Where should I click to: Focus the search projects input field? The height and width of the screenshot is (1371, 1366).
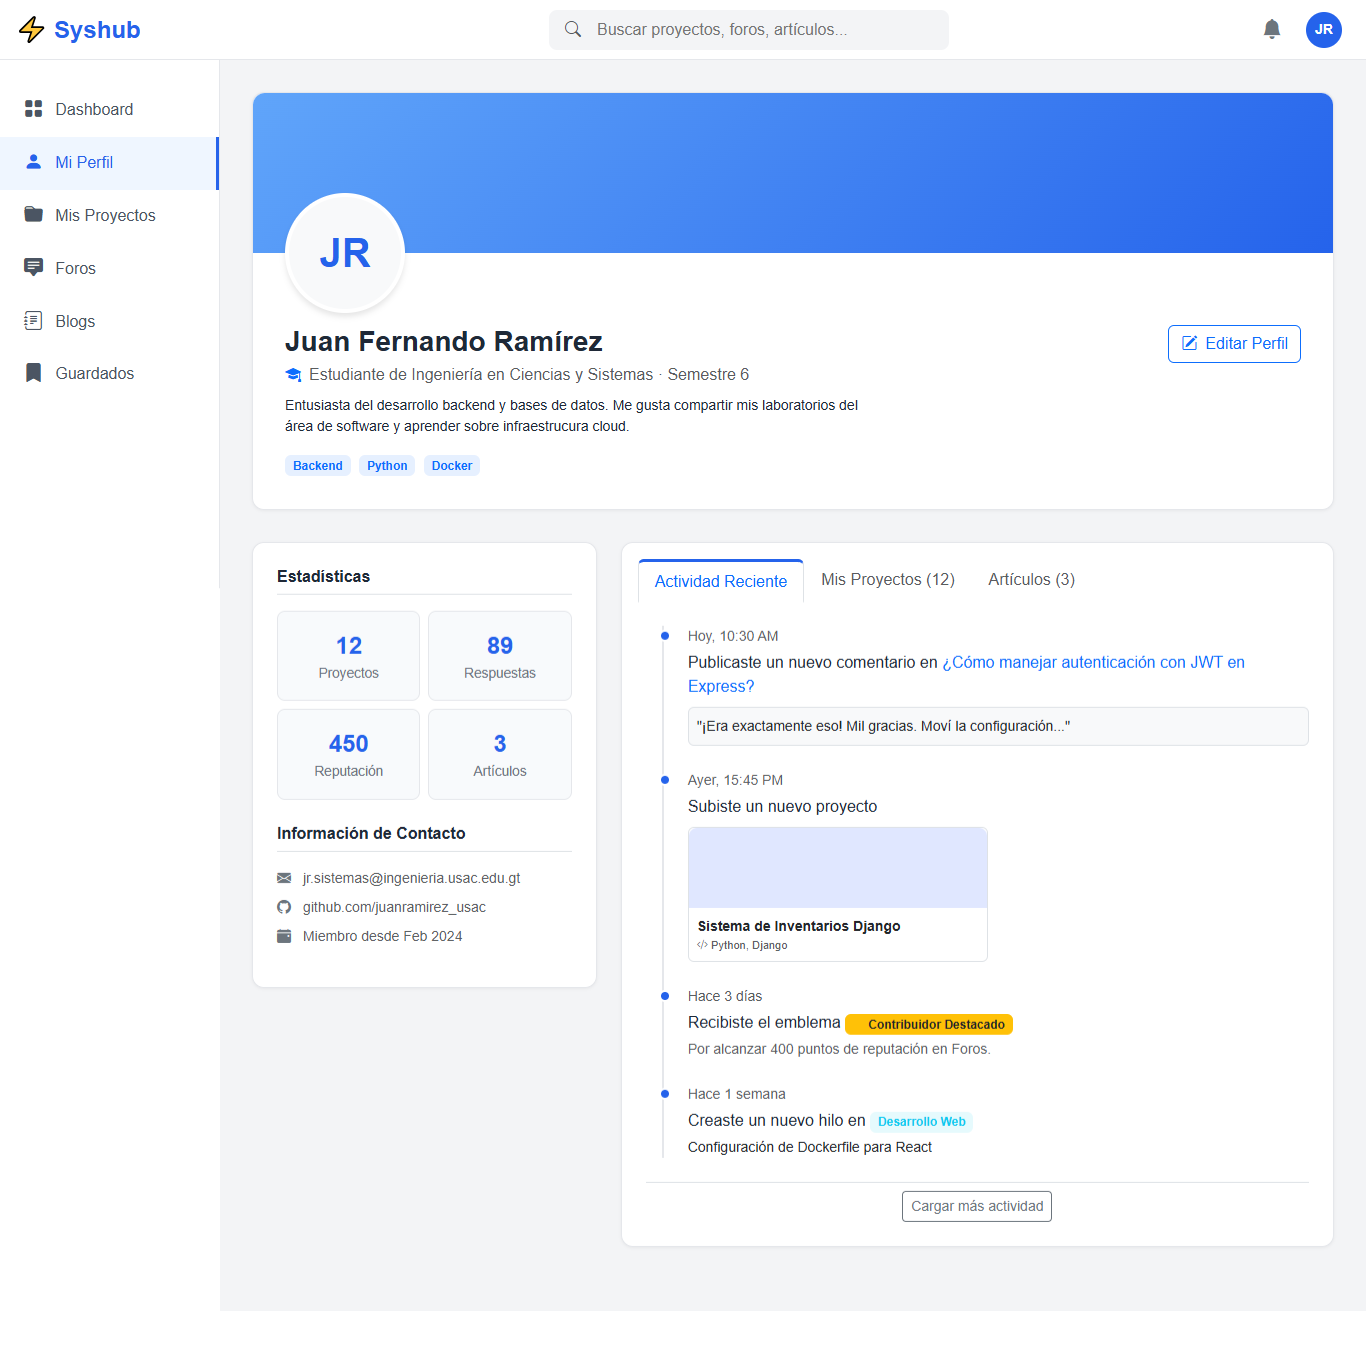(760, 30)
